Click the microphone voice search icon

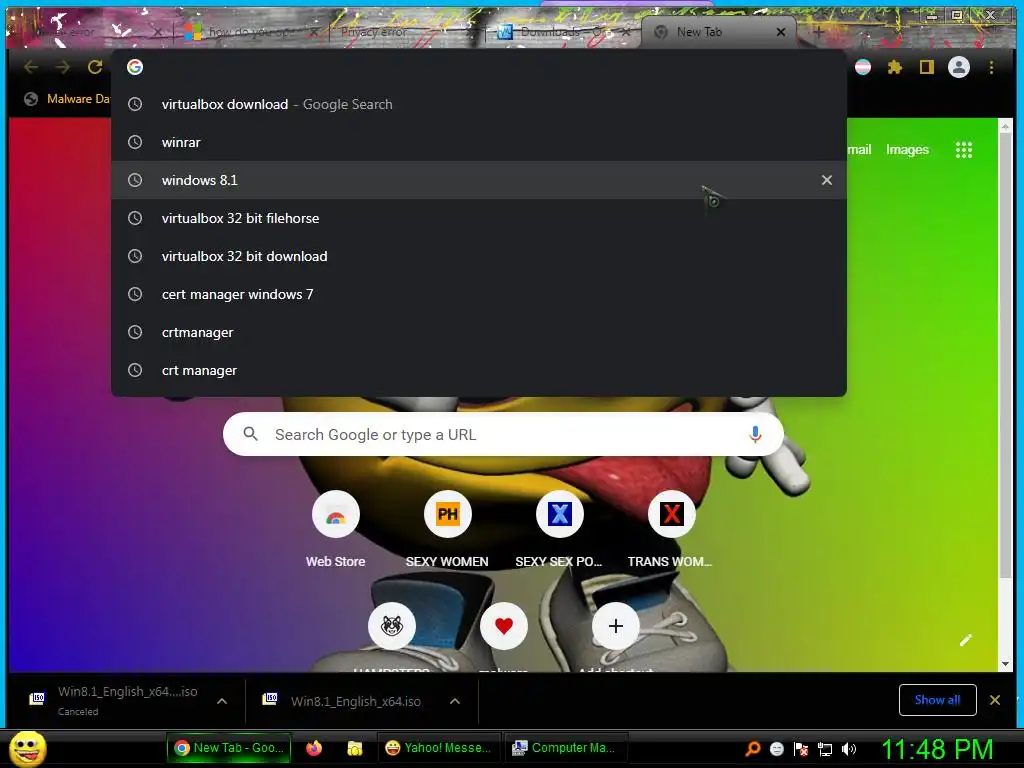click(x=755, y=434)
